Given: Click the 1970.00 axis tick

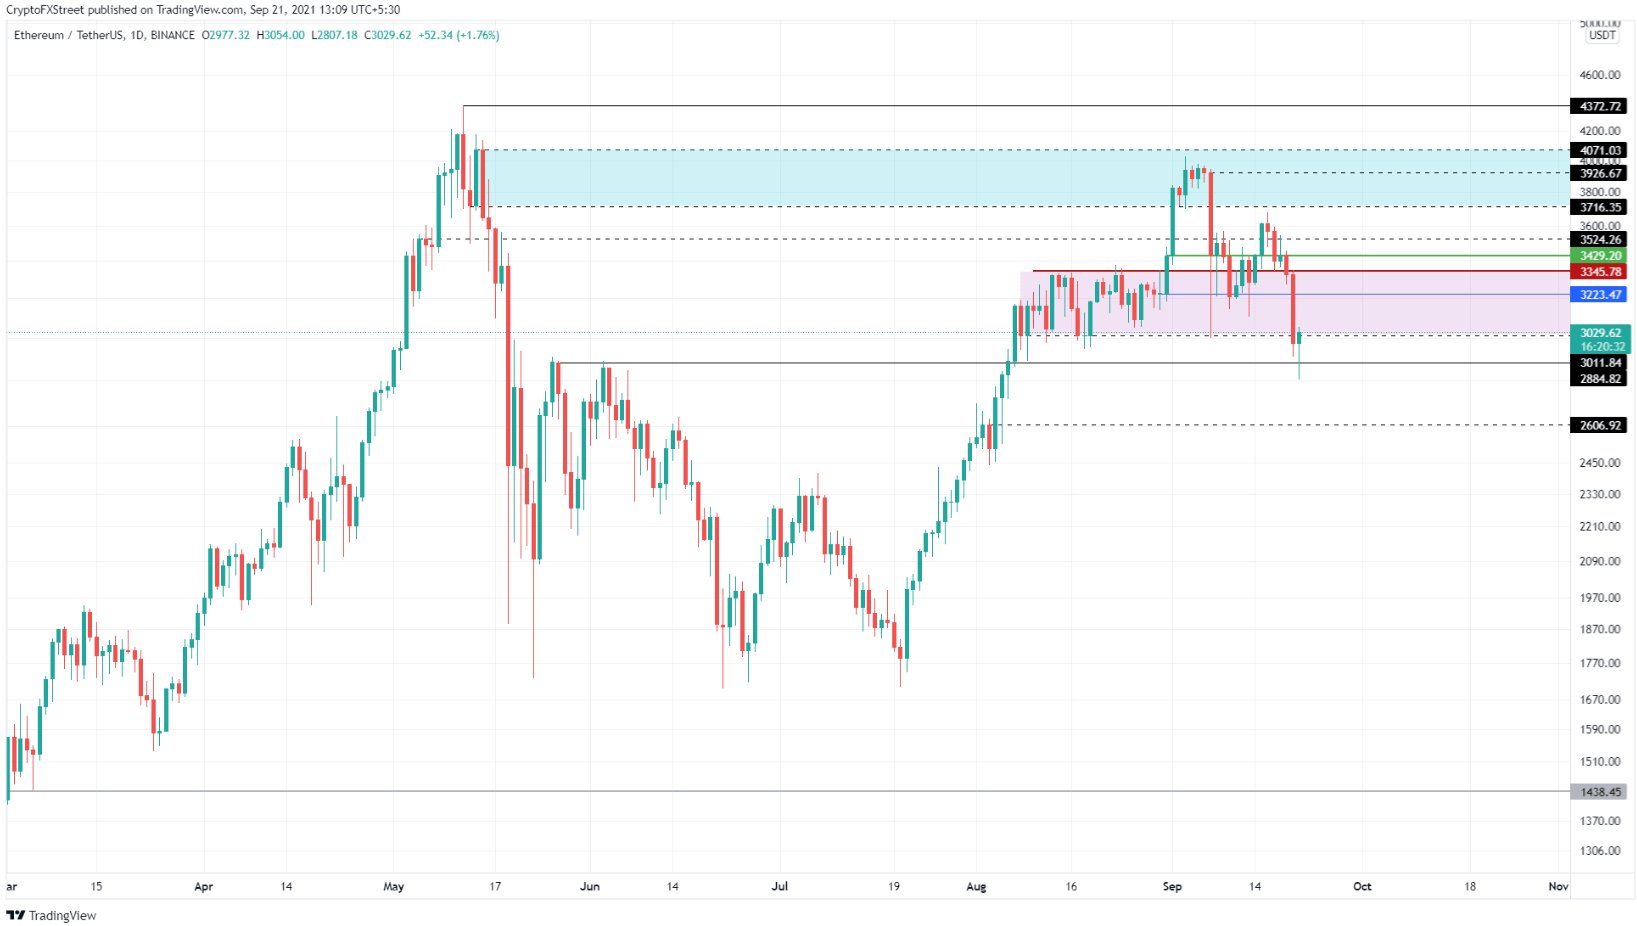Looking at the screenshot, I should click(x=1600, y=598).
